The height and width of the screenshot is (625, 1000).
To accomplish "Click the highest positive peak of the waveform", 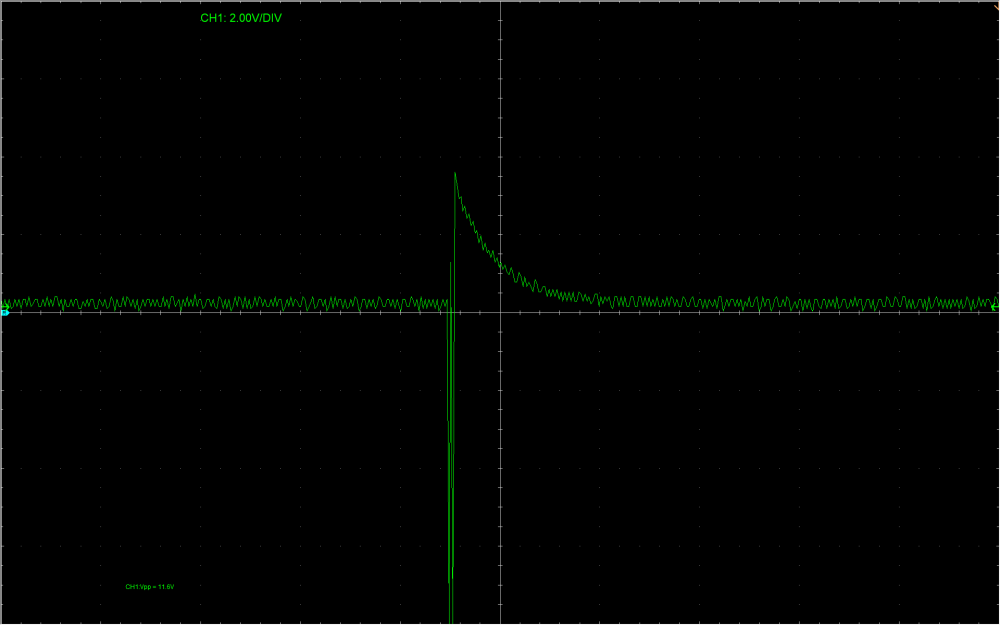I will (455, 174).
